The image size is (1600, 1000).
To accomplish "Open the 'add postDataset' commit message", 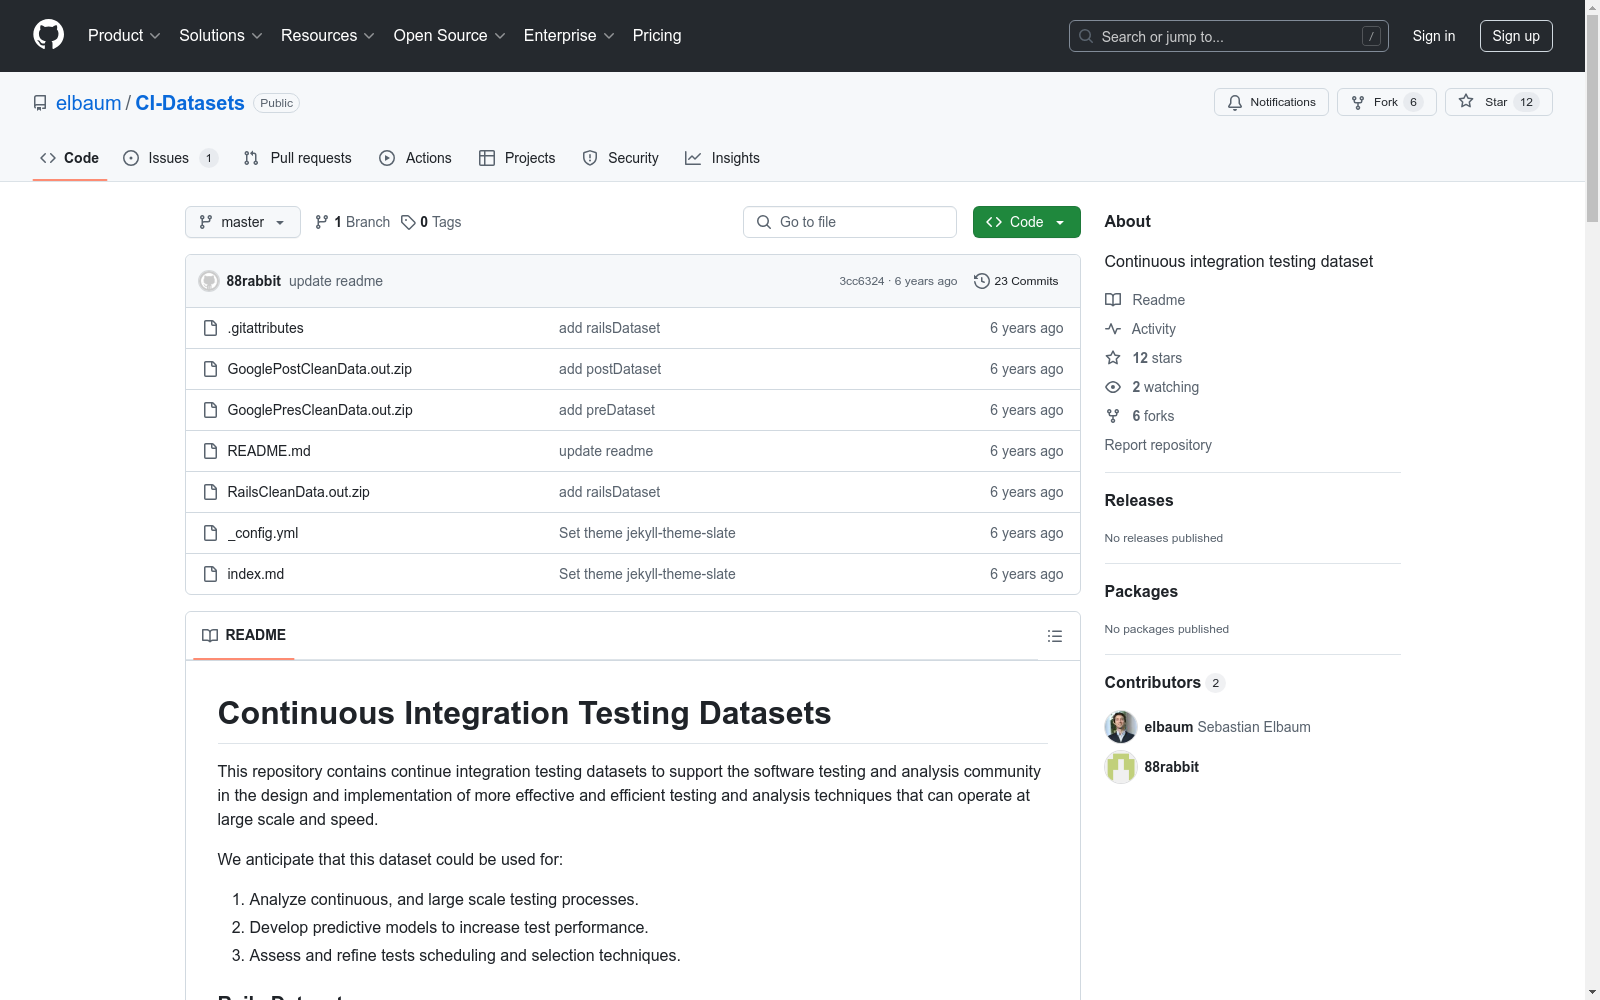I will (610, 369).
